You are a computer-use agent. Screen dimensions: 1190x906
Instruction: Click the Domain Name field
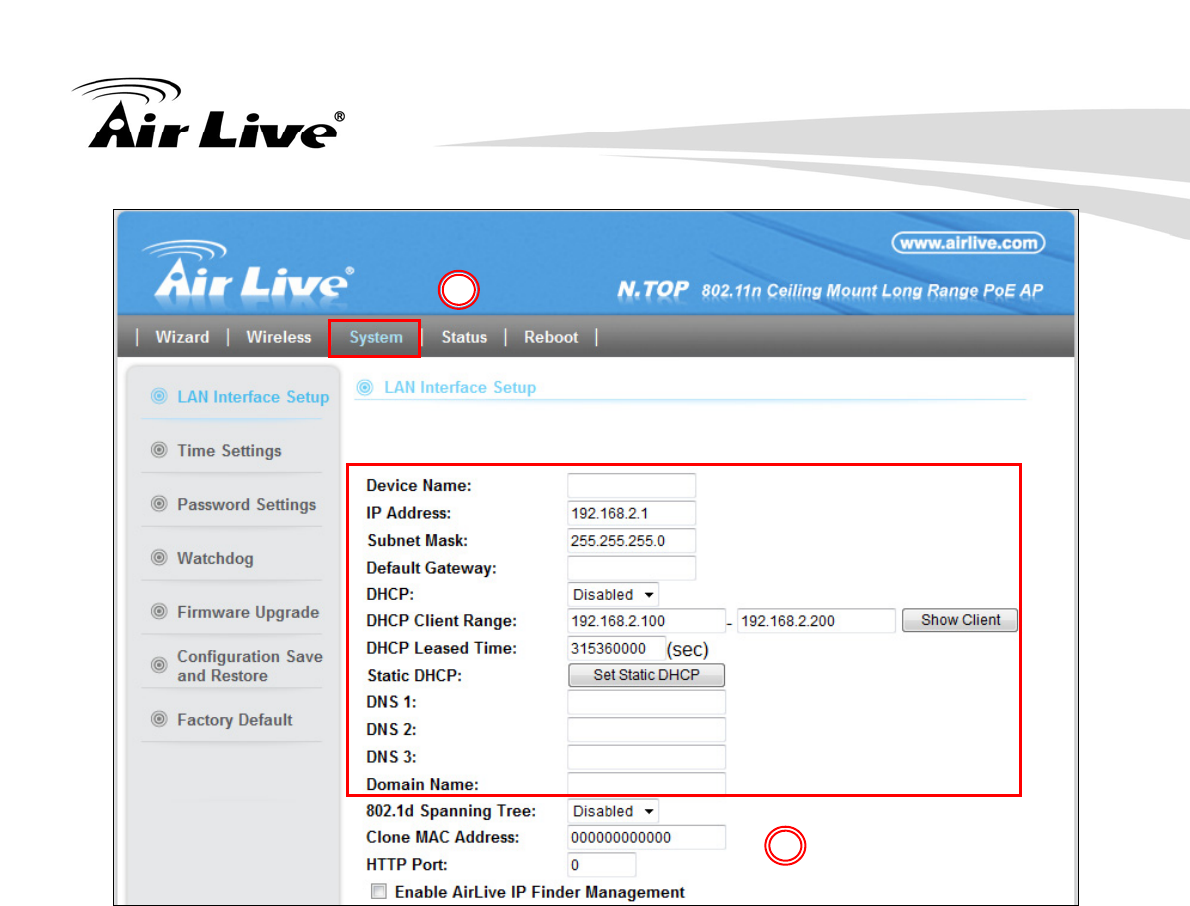[x=647, y=784]
